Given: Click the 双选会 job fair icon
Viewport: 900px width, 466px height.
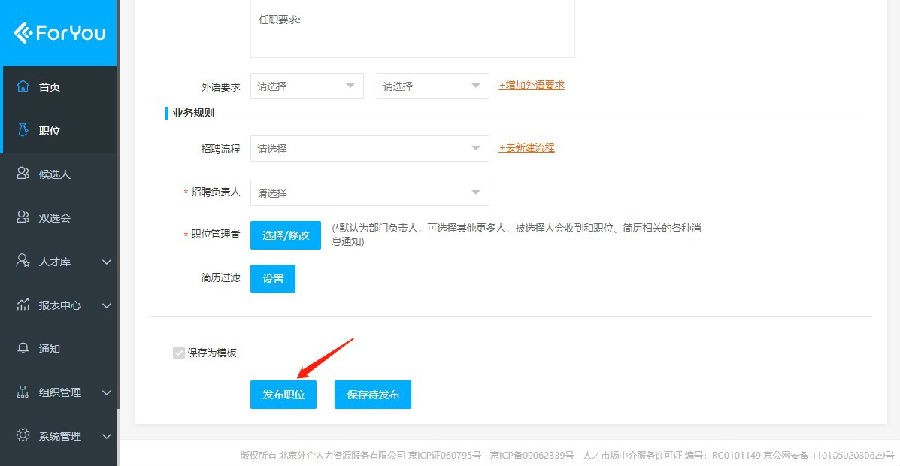Looking at the screenshot, I should 23,217.
